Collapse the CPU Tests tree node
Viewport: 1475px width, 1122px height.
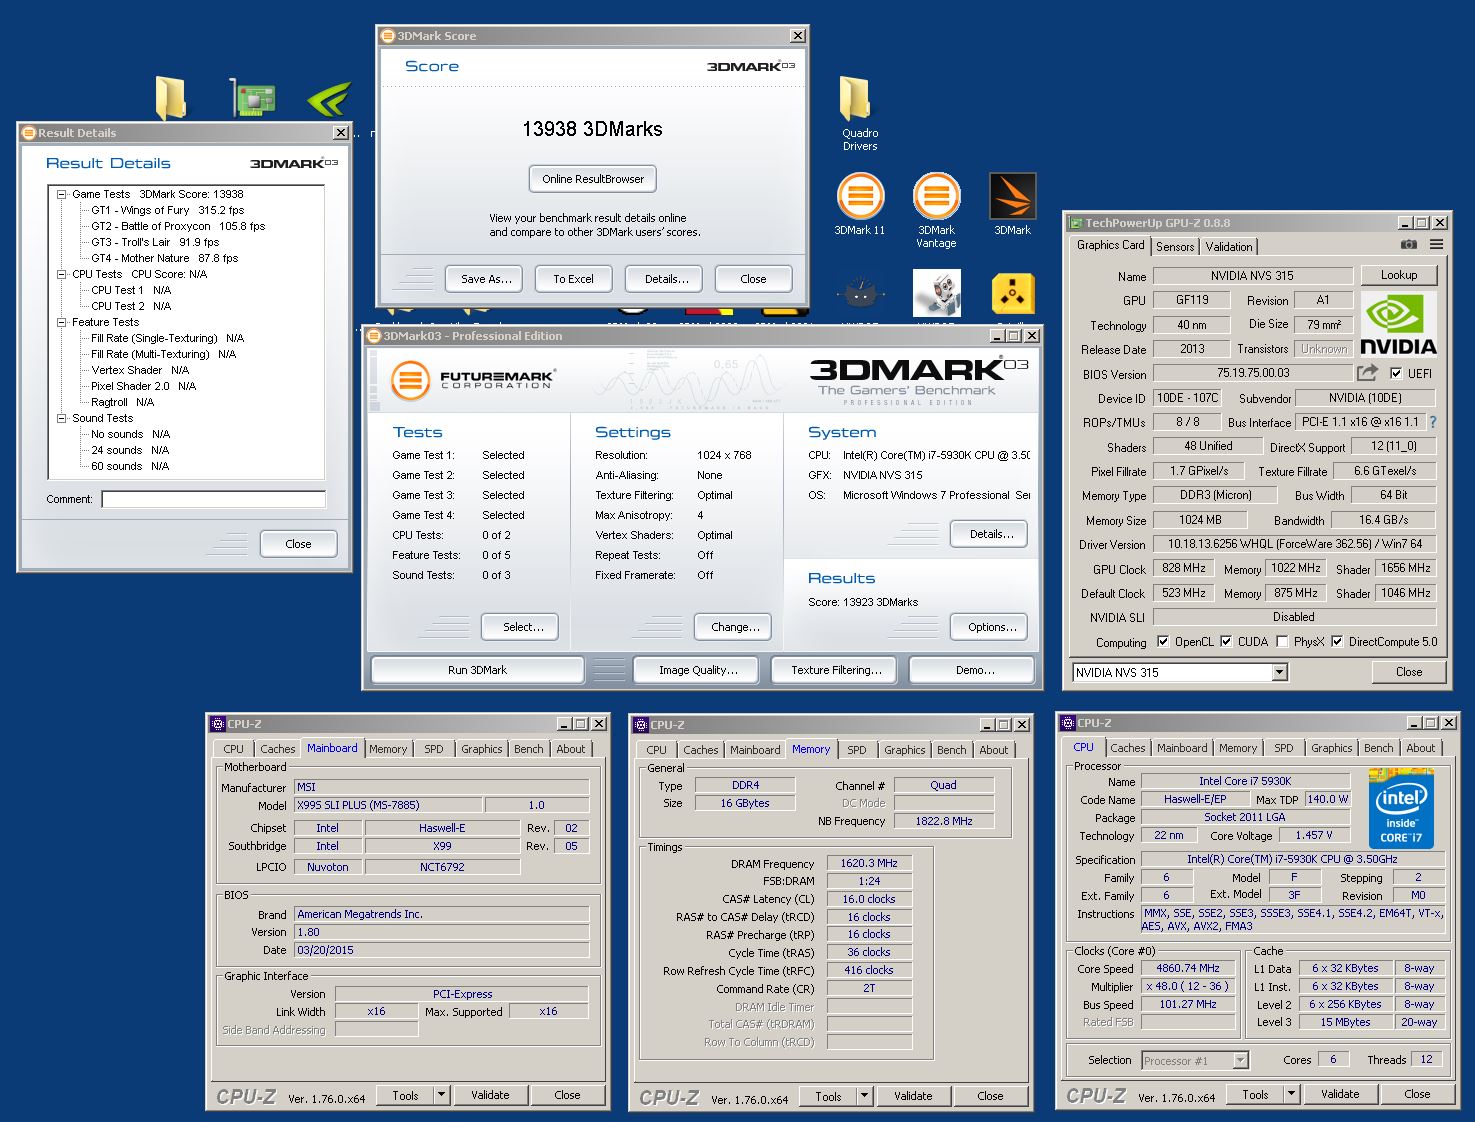(x=61, y=274)
